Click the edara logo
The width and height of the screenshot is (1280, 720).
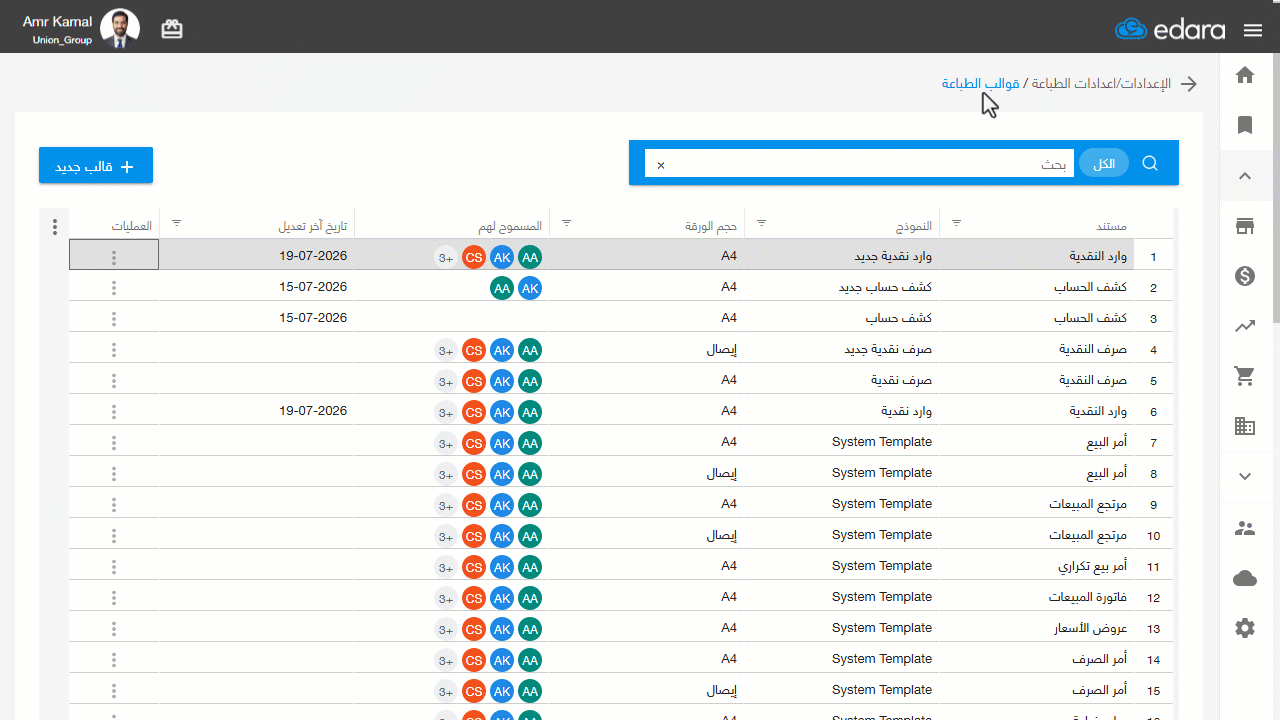[x=1170, y=30]
